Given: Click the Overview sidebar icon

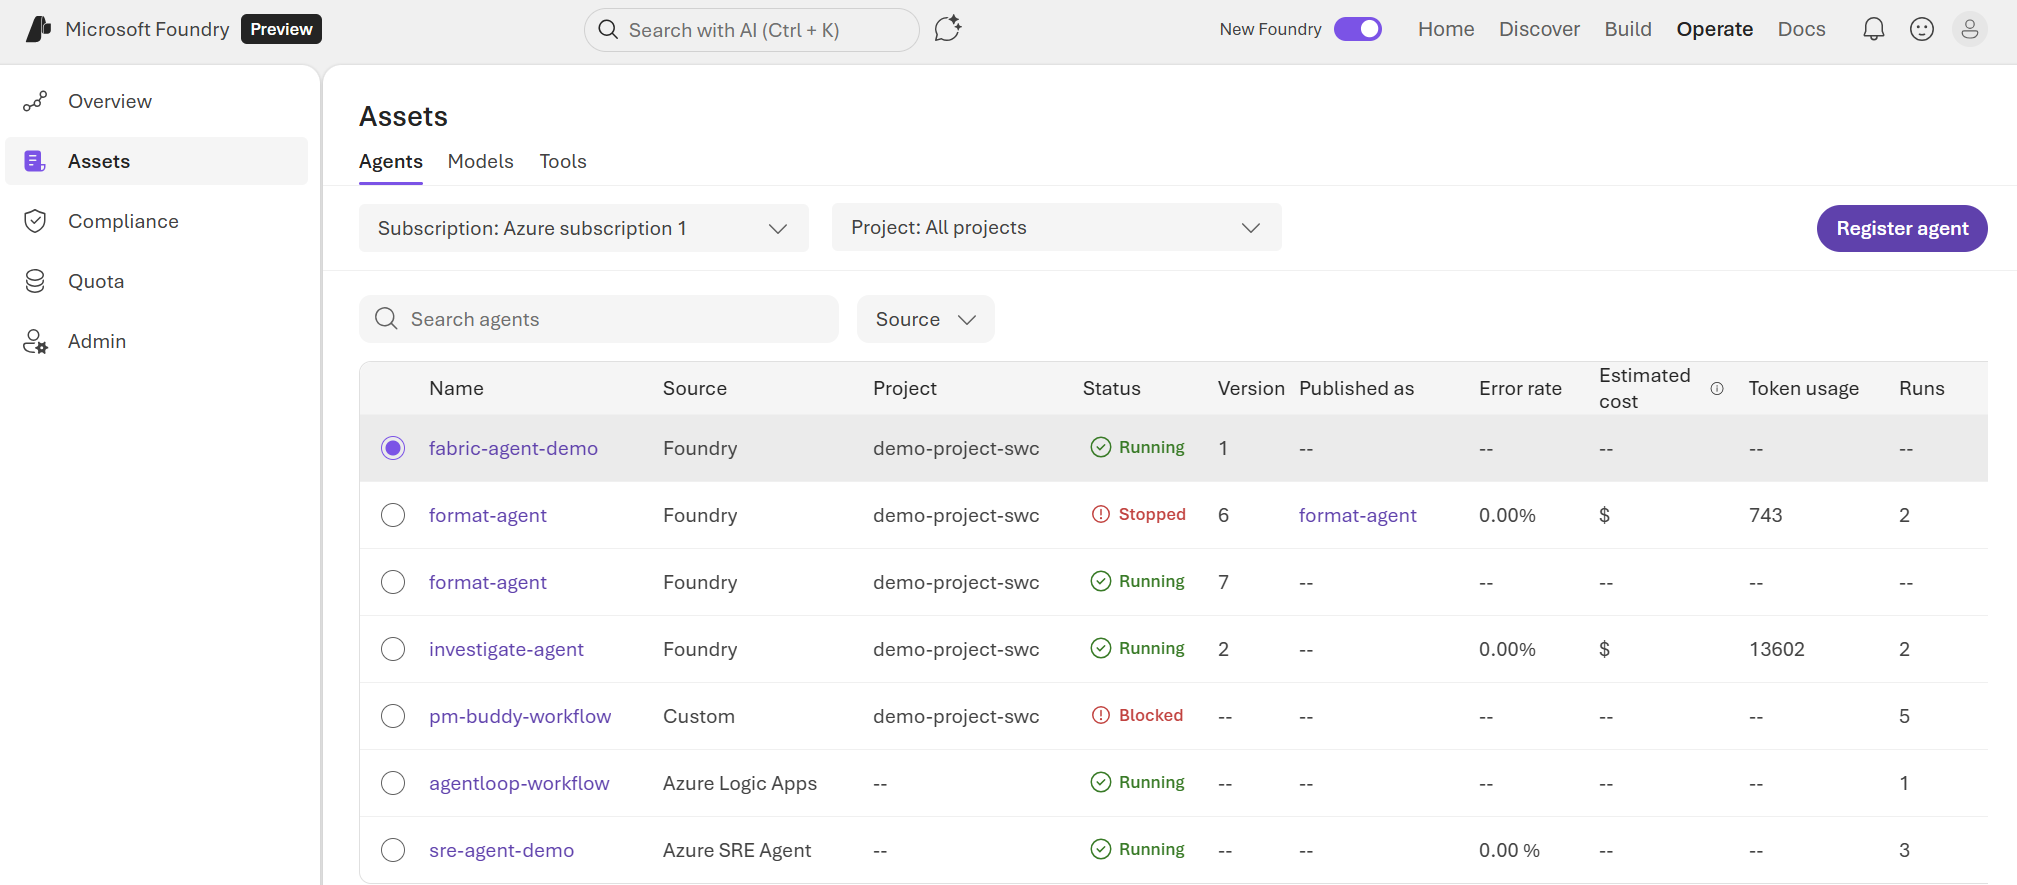Looking at the screenshot, I should pos(35,101).
